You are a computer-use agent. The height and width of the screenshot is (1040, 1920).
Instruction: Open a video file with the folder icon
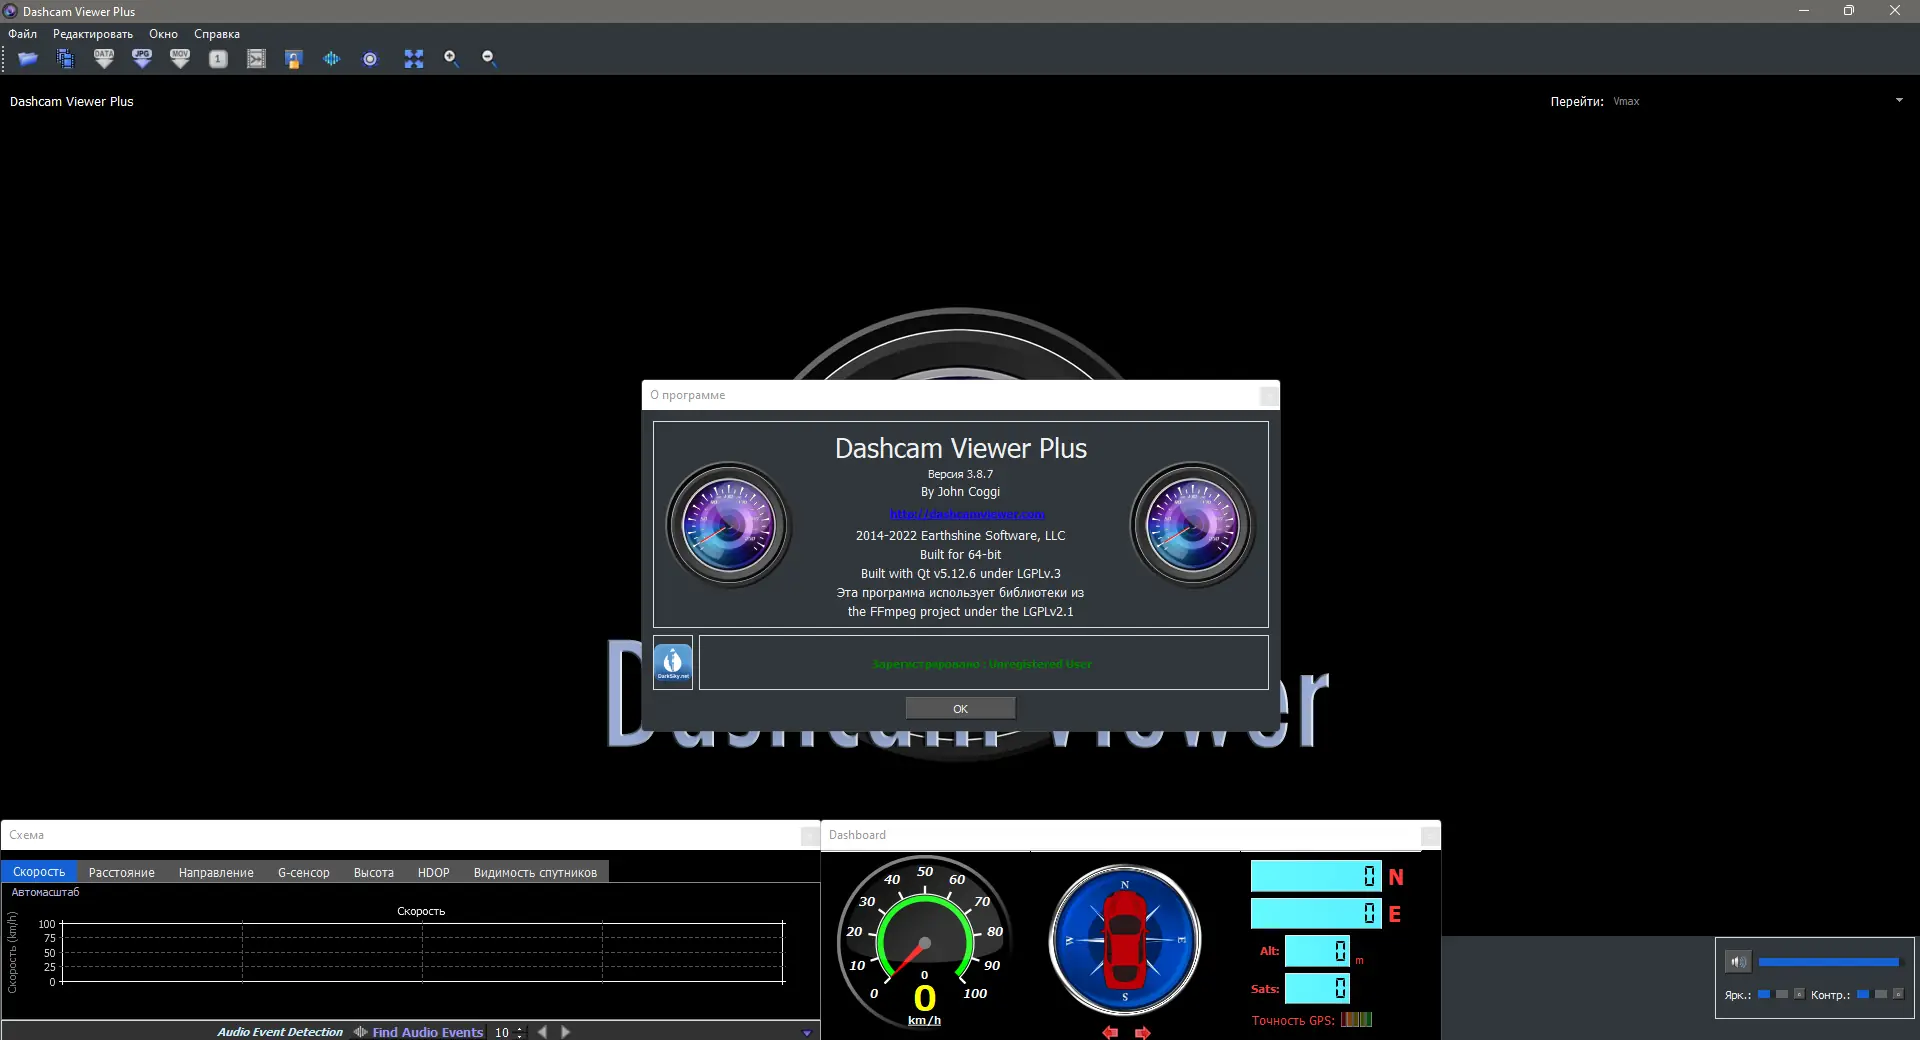click(x=28, y=59)
